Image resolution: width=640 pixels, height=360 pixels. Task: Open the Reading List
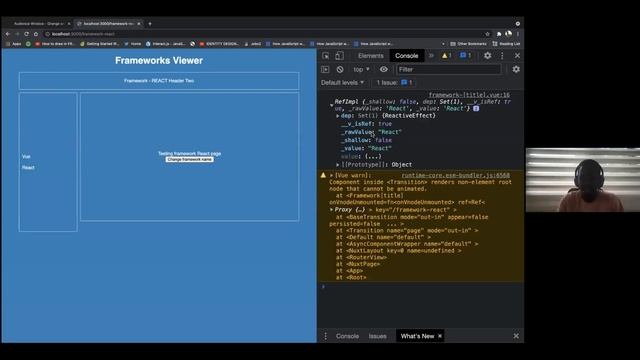pyautogui.click(x=506, y=44)
